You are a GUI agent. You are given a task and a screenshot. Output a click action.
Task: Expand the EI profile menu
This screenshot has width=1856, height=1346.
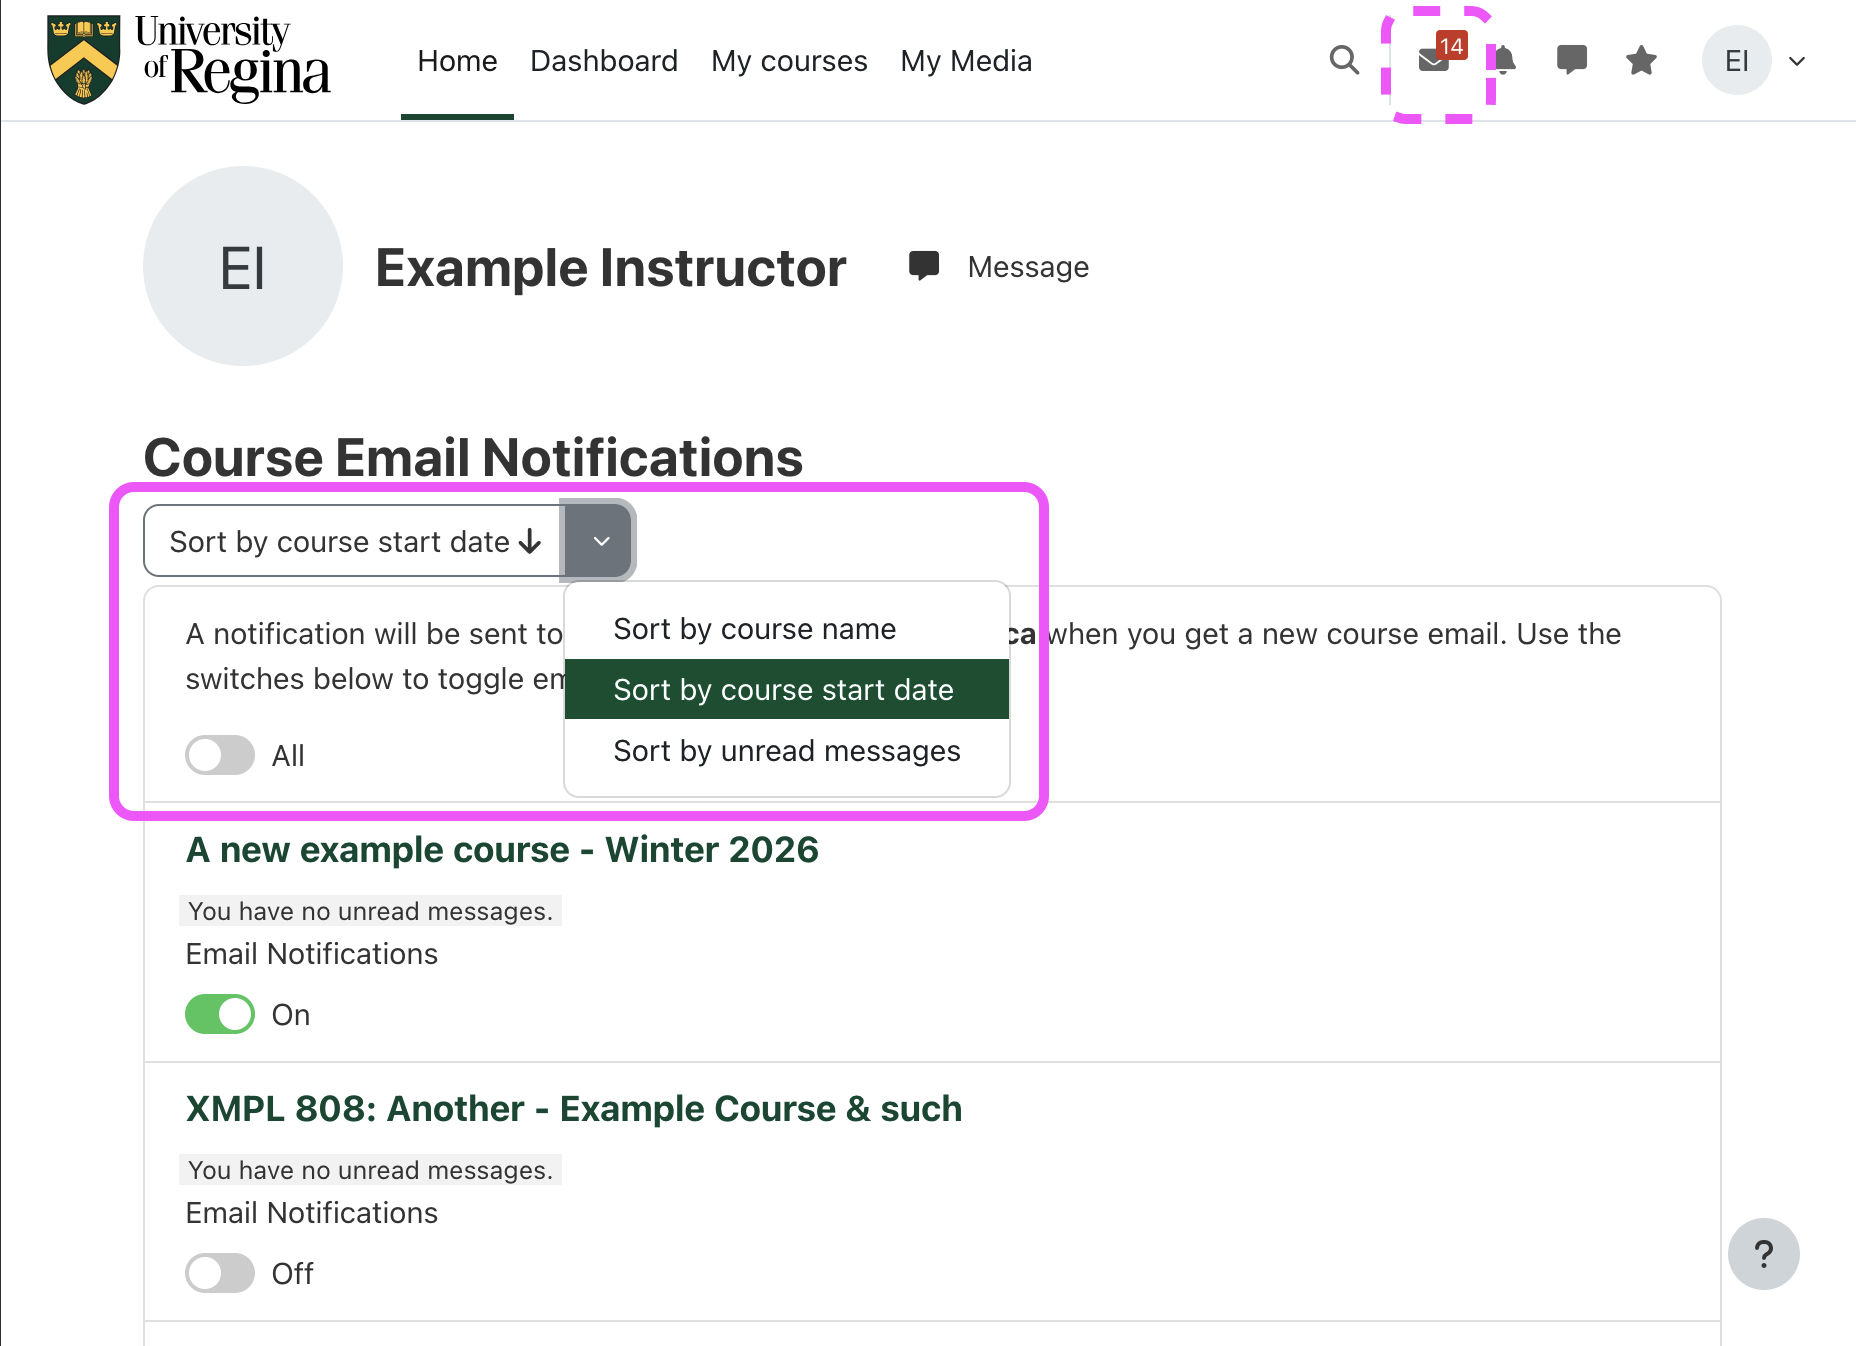tap(1796, 60)
